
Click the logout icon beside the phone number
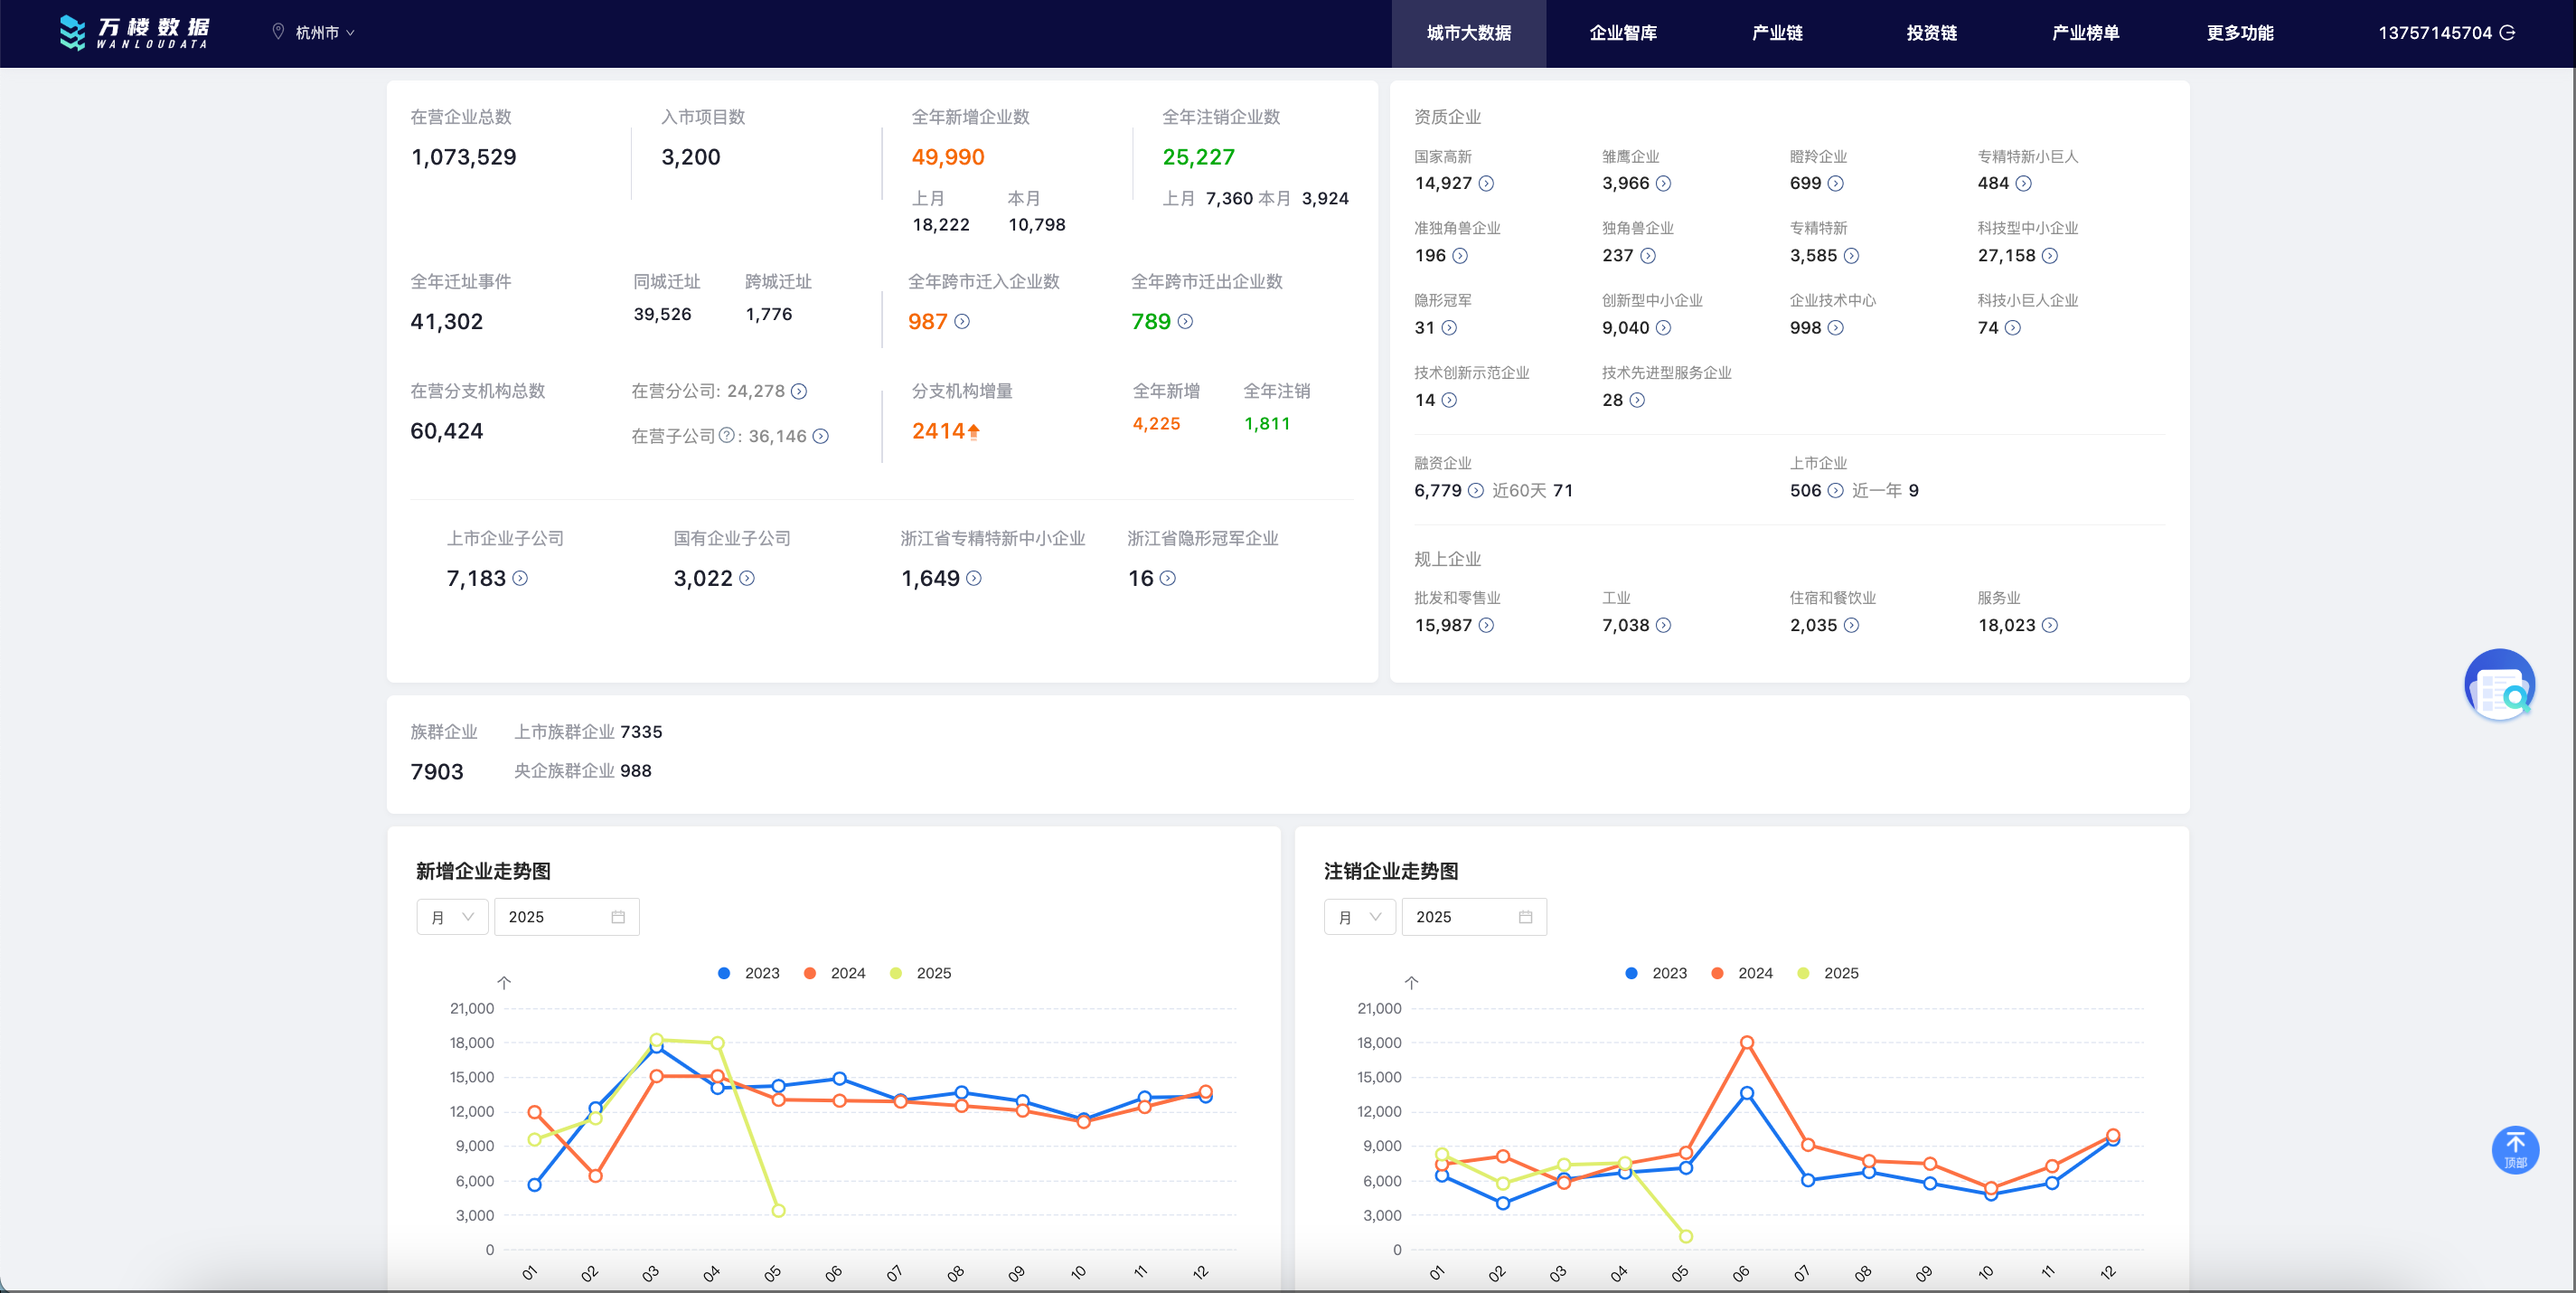coord(2507,33)
